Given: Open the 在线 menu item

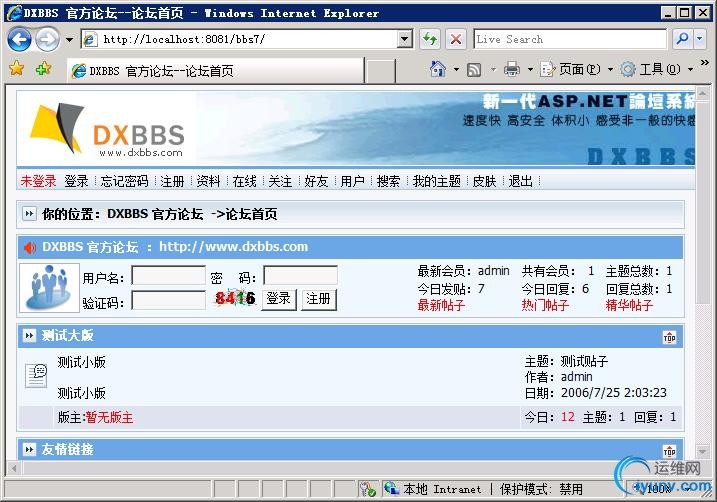Looking at the screenshot, I should 244,182.
